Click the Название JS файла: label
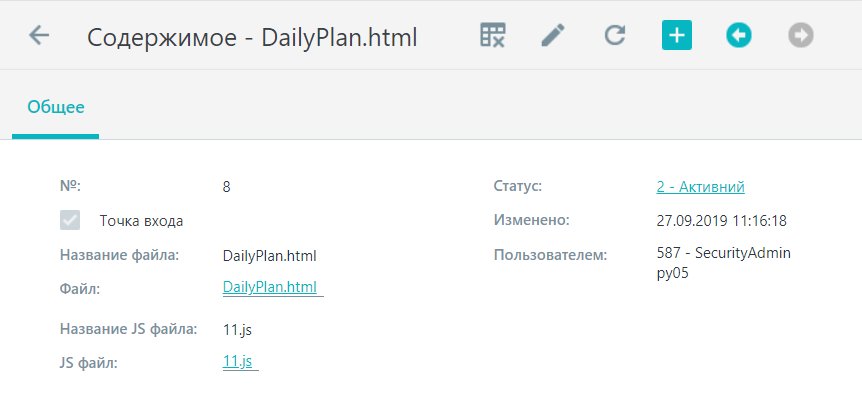862x411 pixels. [x=128, y=329]
